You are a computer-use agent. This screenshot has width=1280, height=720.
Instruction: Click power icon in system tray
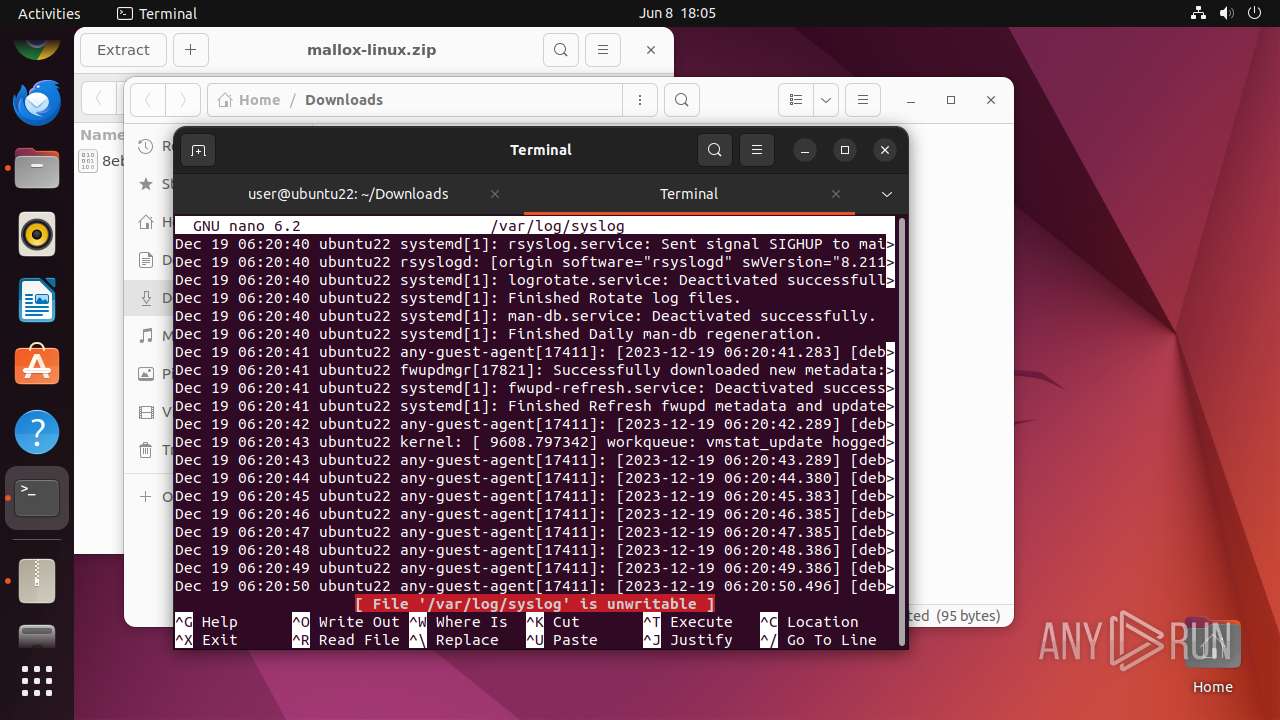pos(1255,13)
